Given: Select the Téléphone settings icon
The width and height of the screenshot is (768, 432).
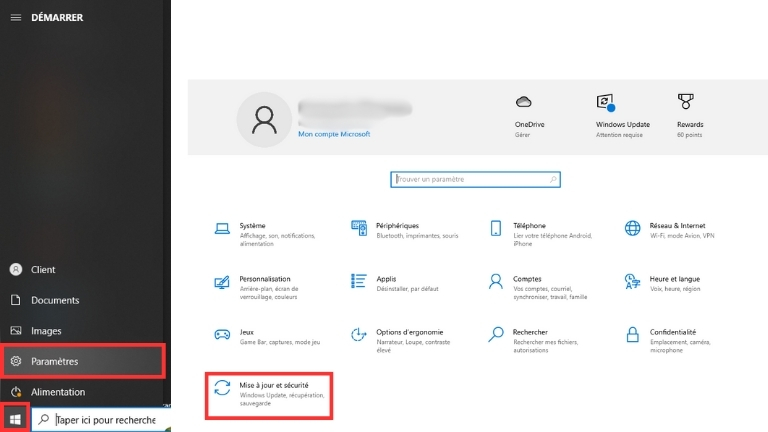Looking at the screenshot, I should [496, 229].
